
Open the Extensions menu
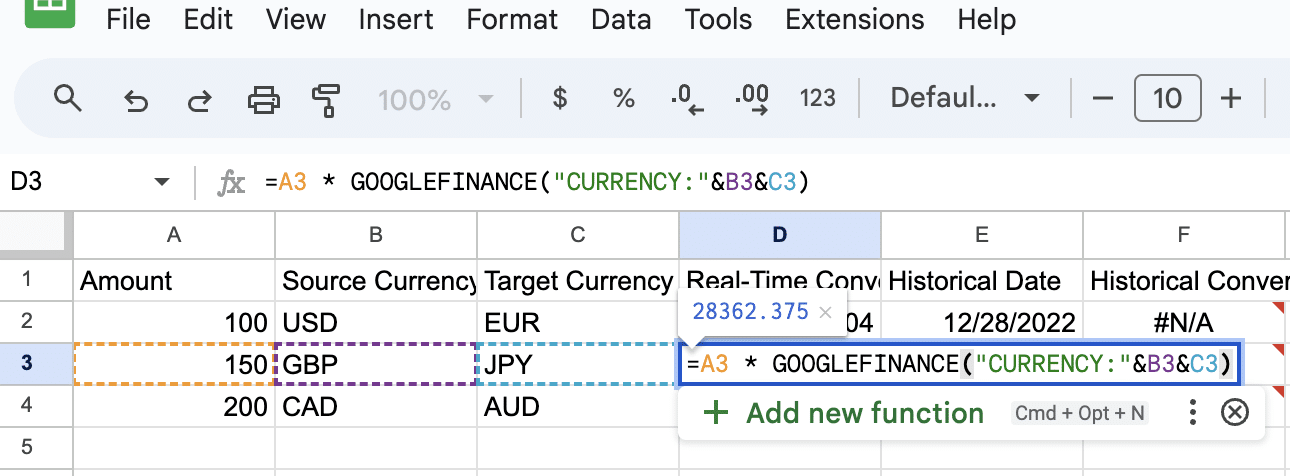855,19
